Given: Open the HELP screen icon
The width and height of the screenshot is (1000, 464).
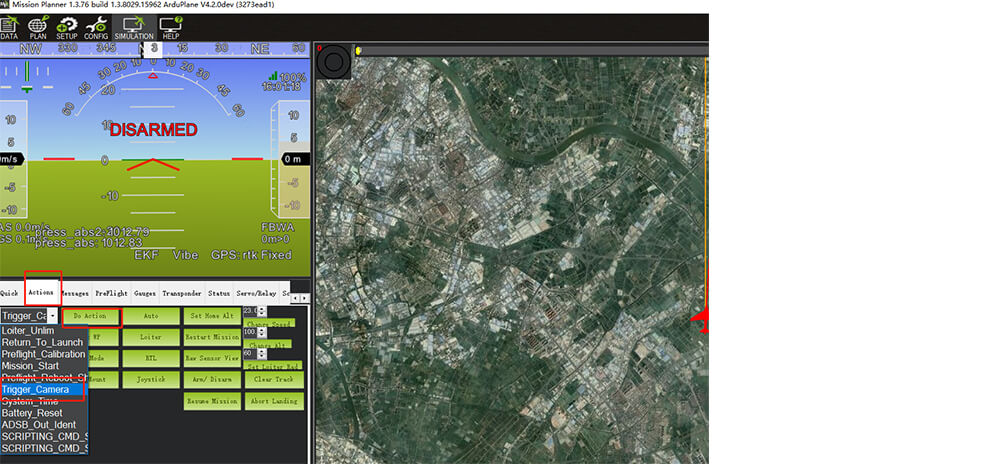Looking at the screenshot, I should pos(171,28).
